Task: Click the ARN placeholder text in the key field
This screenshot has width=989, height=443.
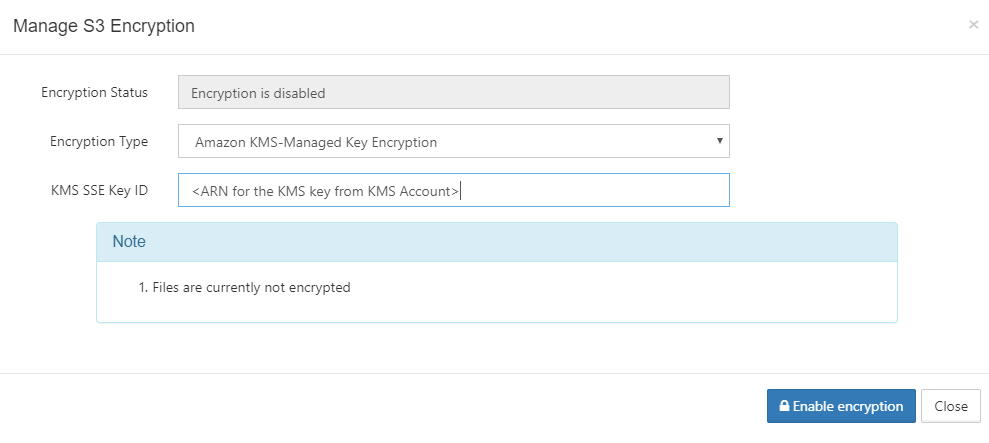Action: pos(325,190)
